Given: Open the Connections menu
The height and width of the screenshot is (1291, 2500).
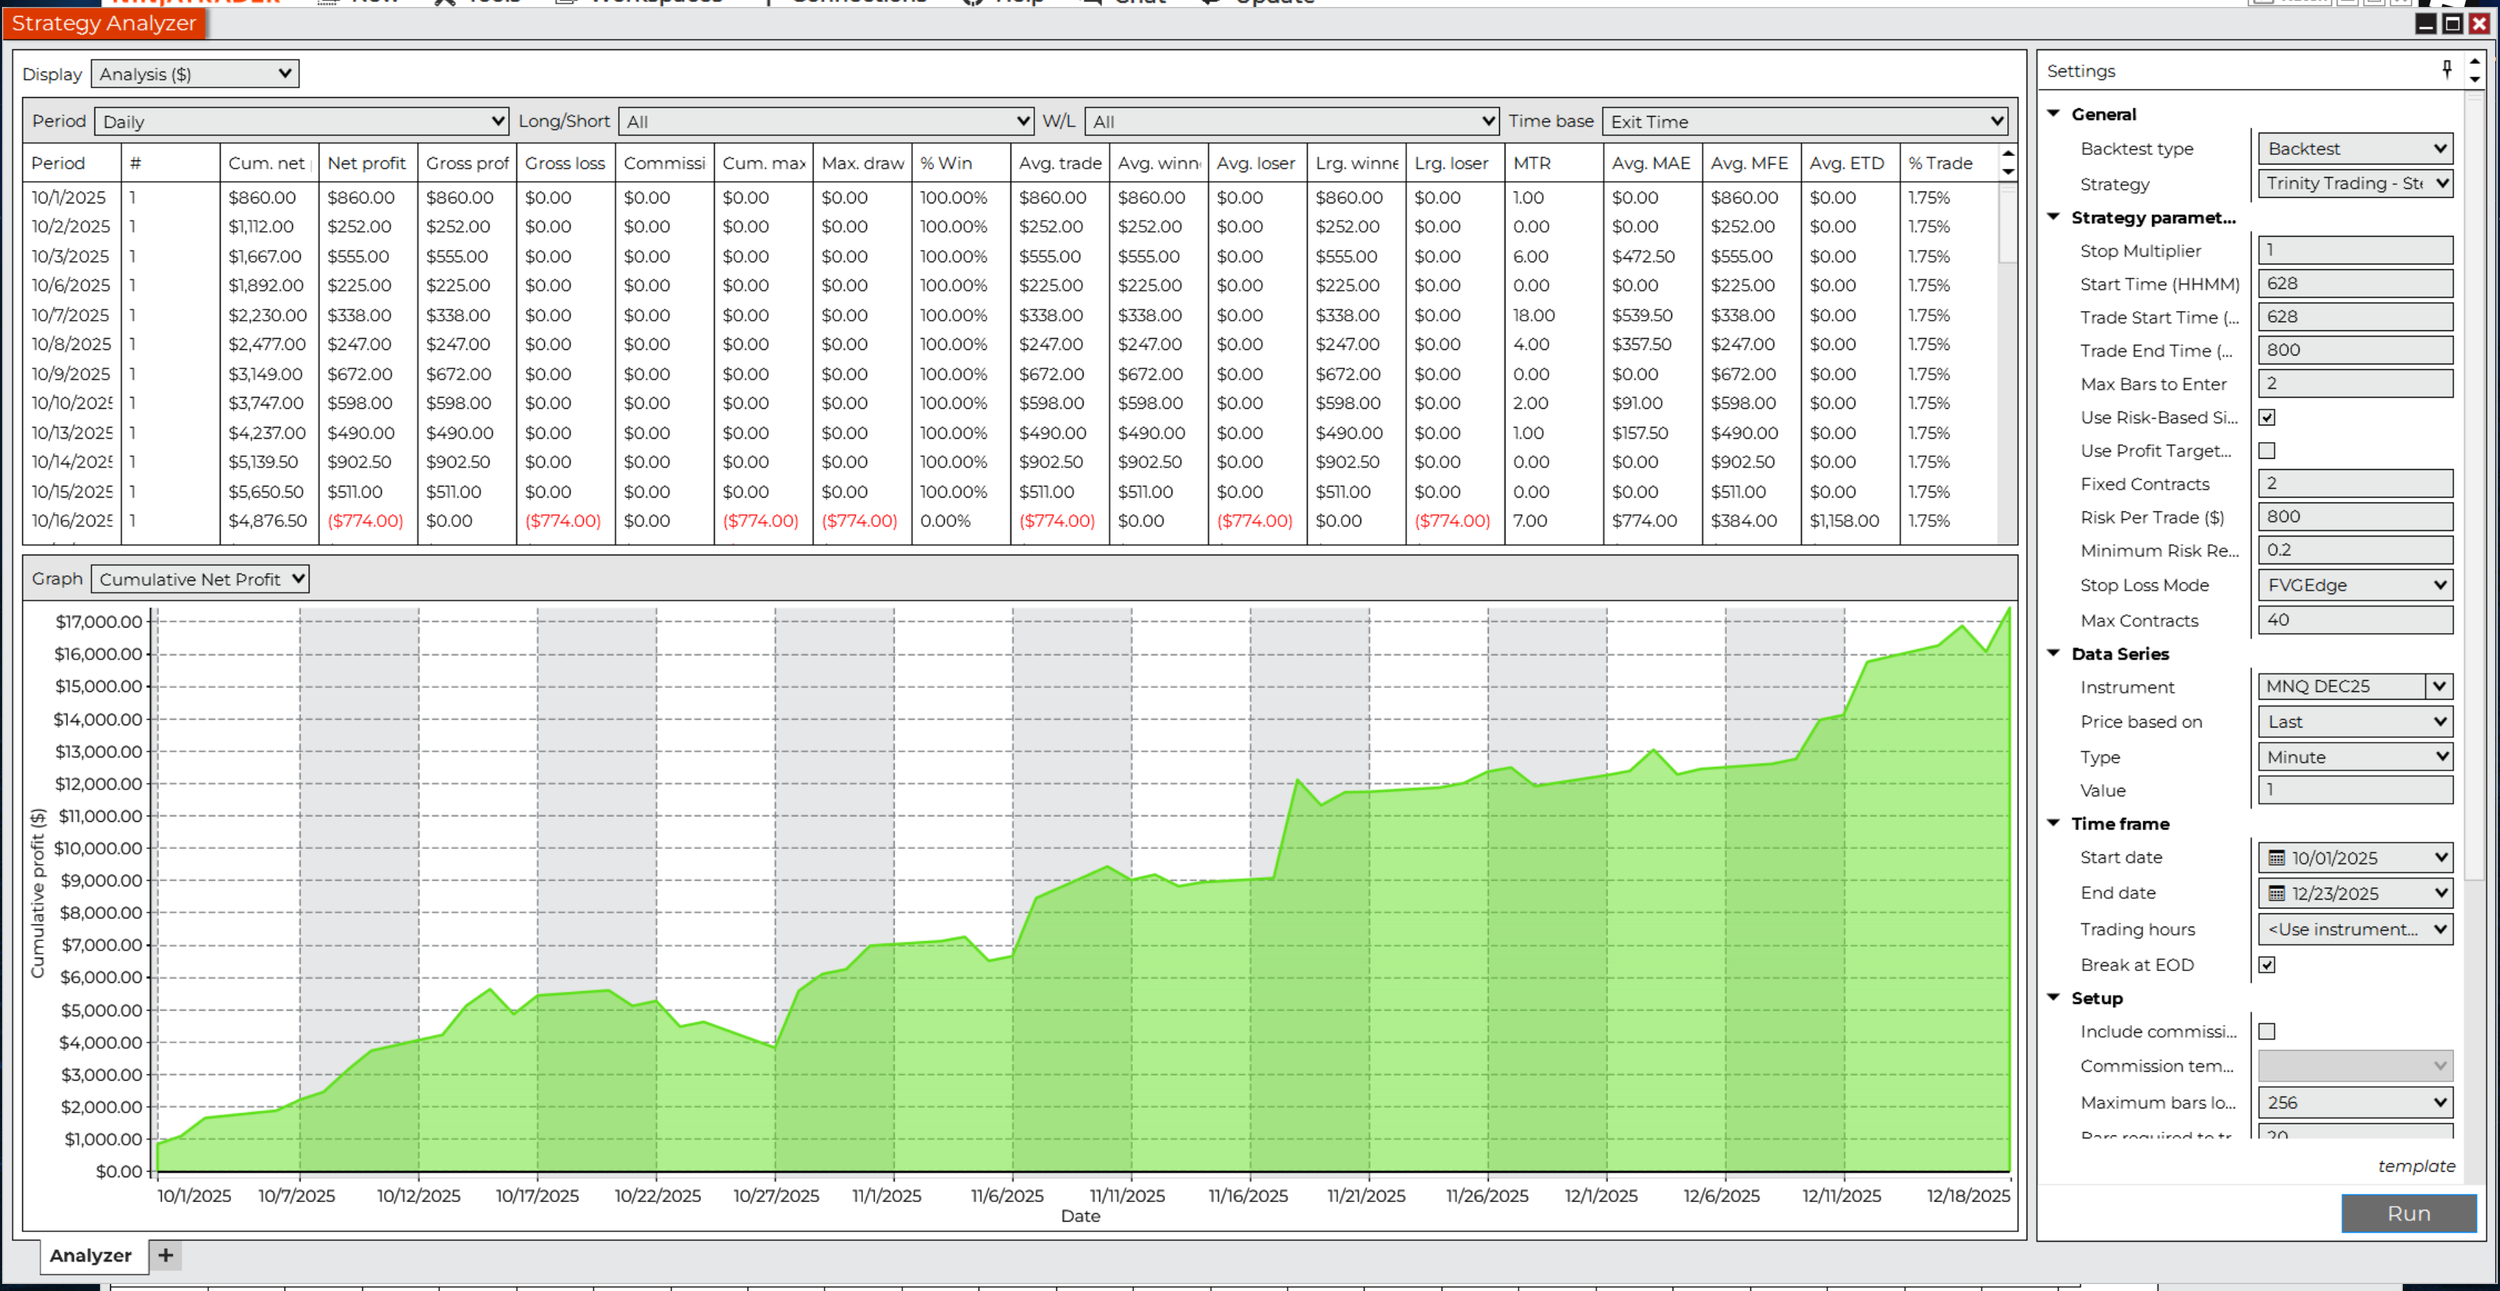Looking at the screenshot, I should click(858, 2).
